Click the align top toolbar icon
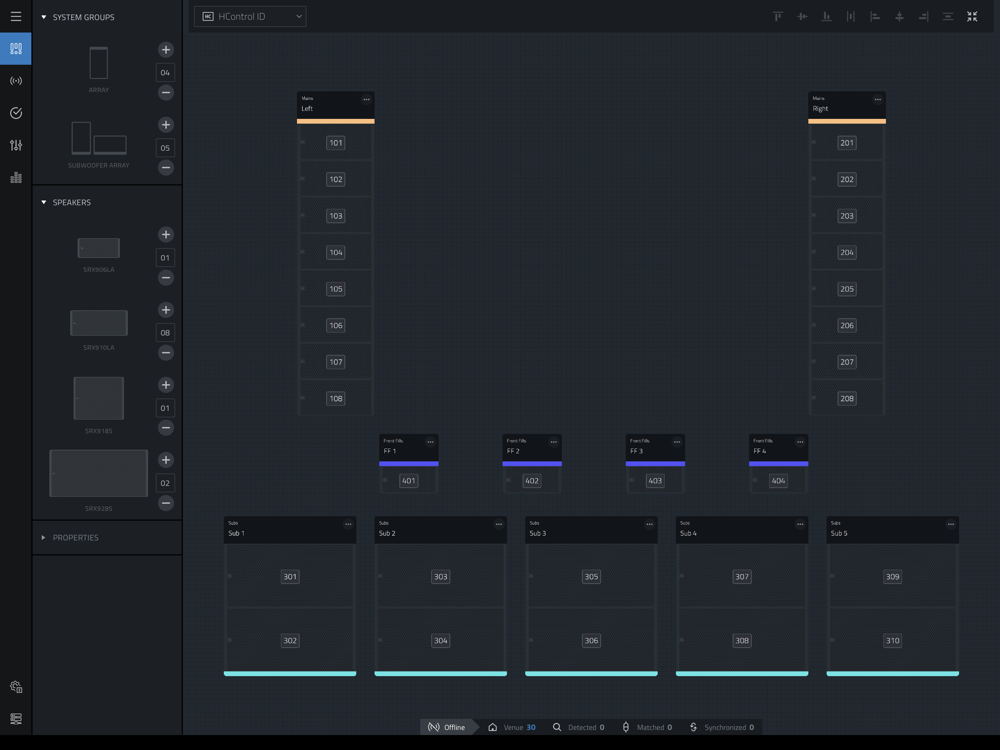 pos(778,17)
